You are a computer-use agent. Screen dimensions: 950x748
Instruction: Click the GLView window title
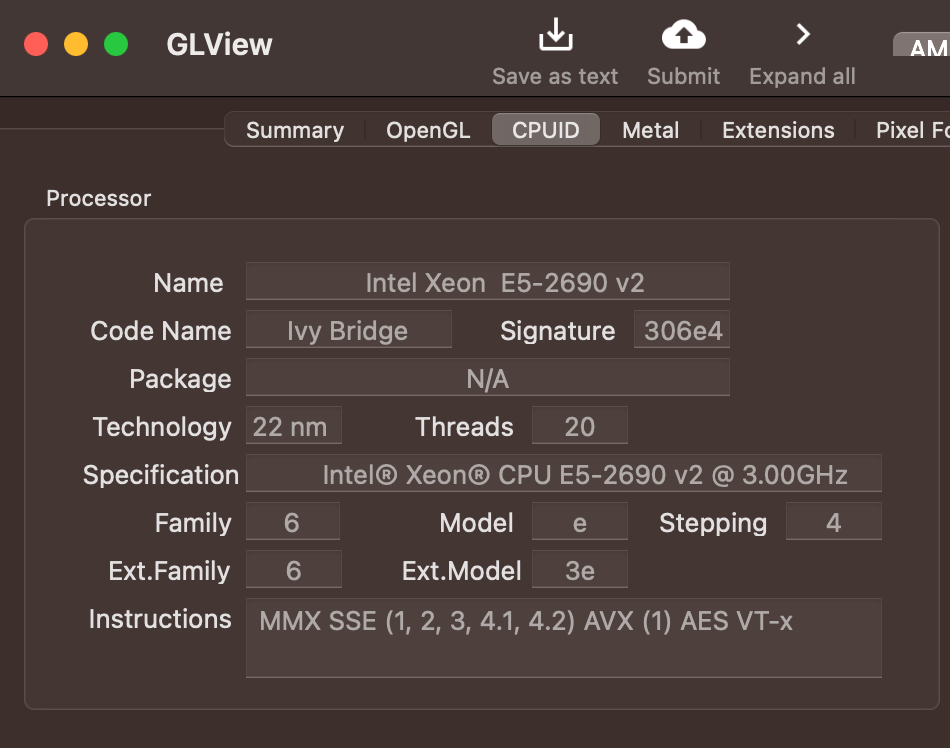coord(219,44)
